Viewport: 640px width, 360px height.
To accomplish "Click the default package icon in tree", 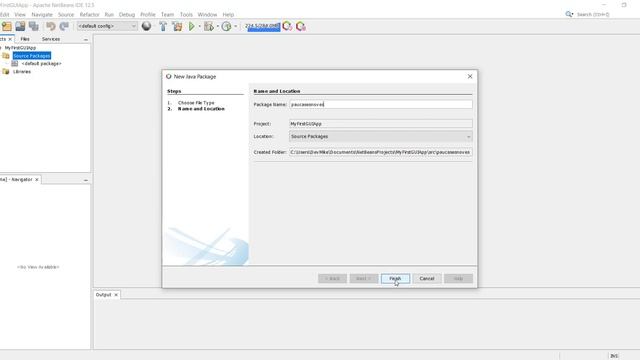I will (x=15, y=64).
